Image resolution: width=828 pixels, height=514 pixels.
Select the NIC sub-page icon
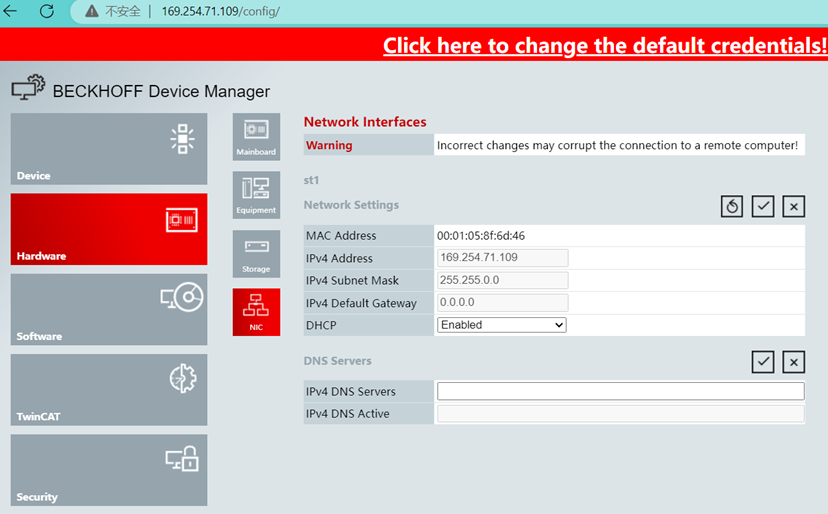256,312
